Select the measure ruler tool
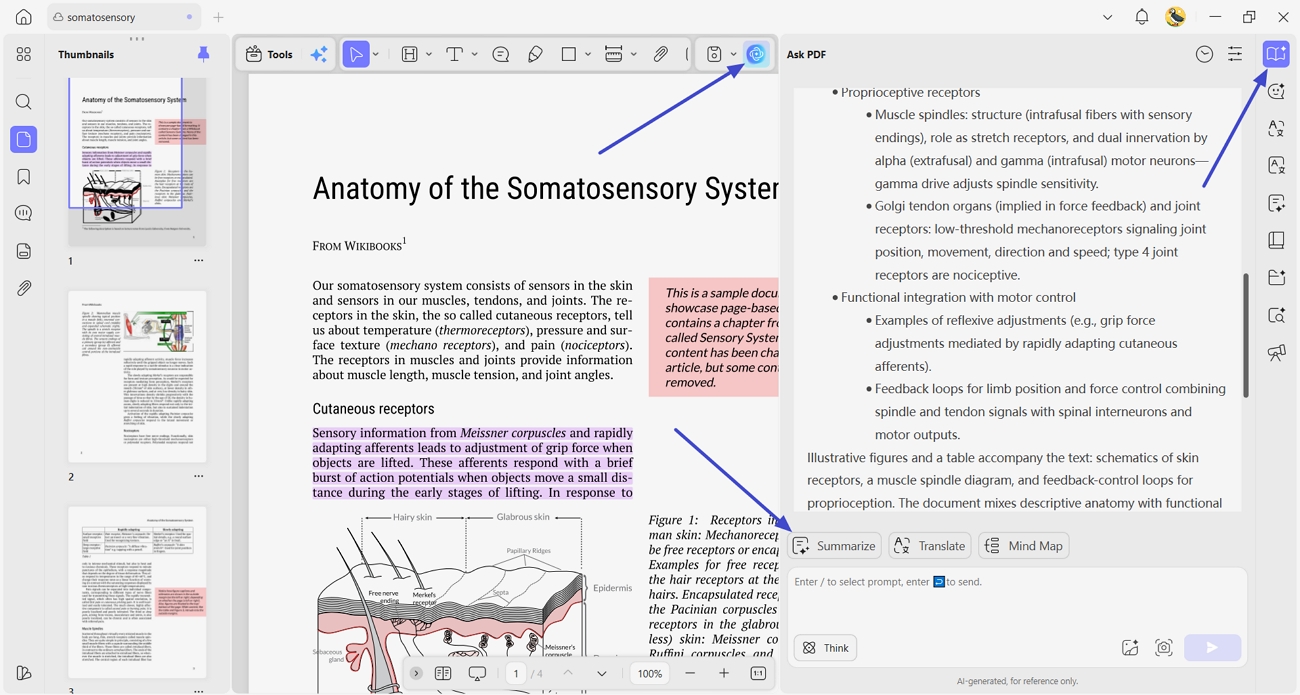Viewport: 1300px width, 695px height. (x=614, y=55)
